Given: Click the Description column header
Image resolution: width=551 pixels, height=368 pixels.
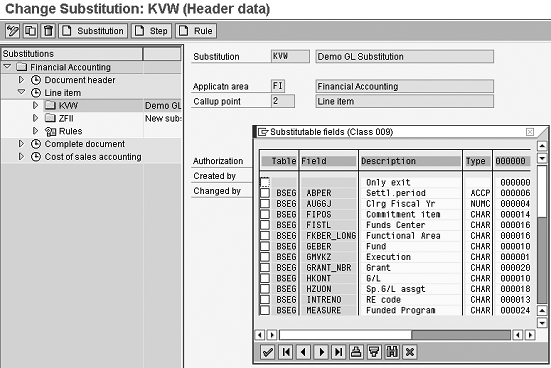Looking at the screenshot, I should pos(410,161).
